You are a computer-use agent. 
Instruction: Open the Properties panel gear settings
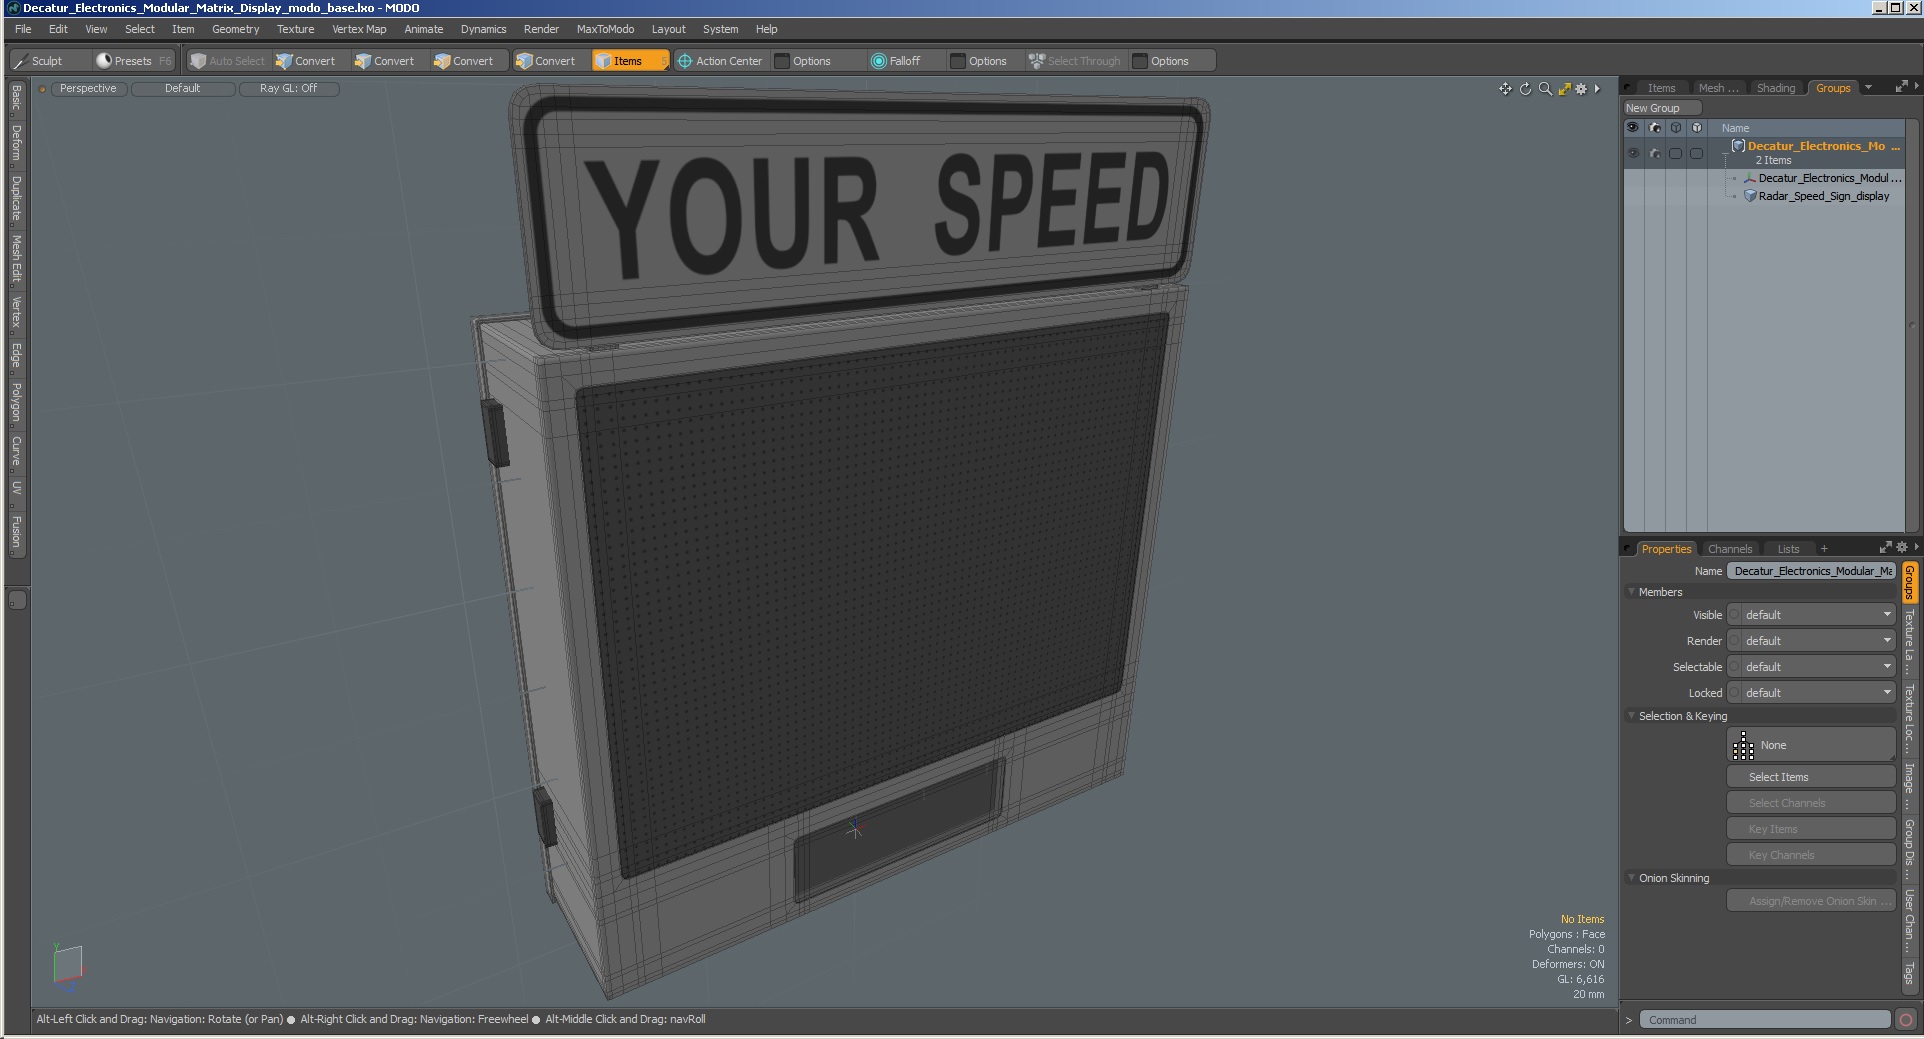(x=1901, y=547)
